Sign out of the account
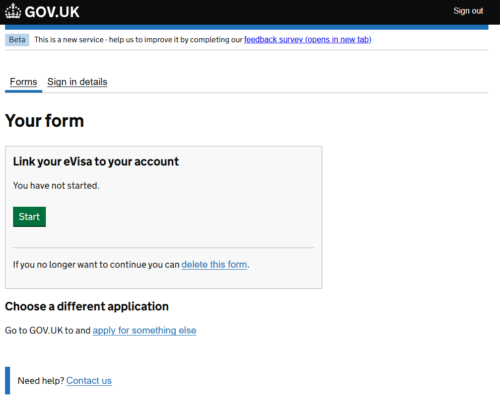This screenshot has width=500, height=410. [468, 11]
